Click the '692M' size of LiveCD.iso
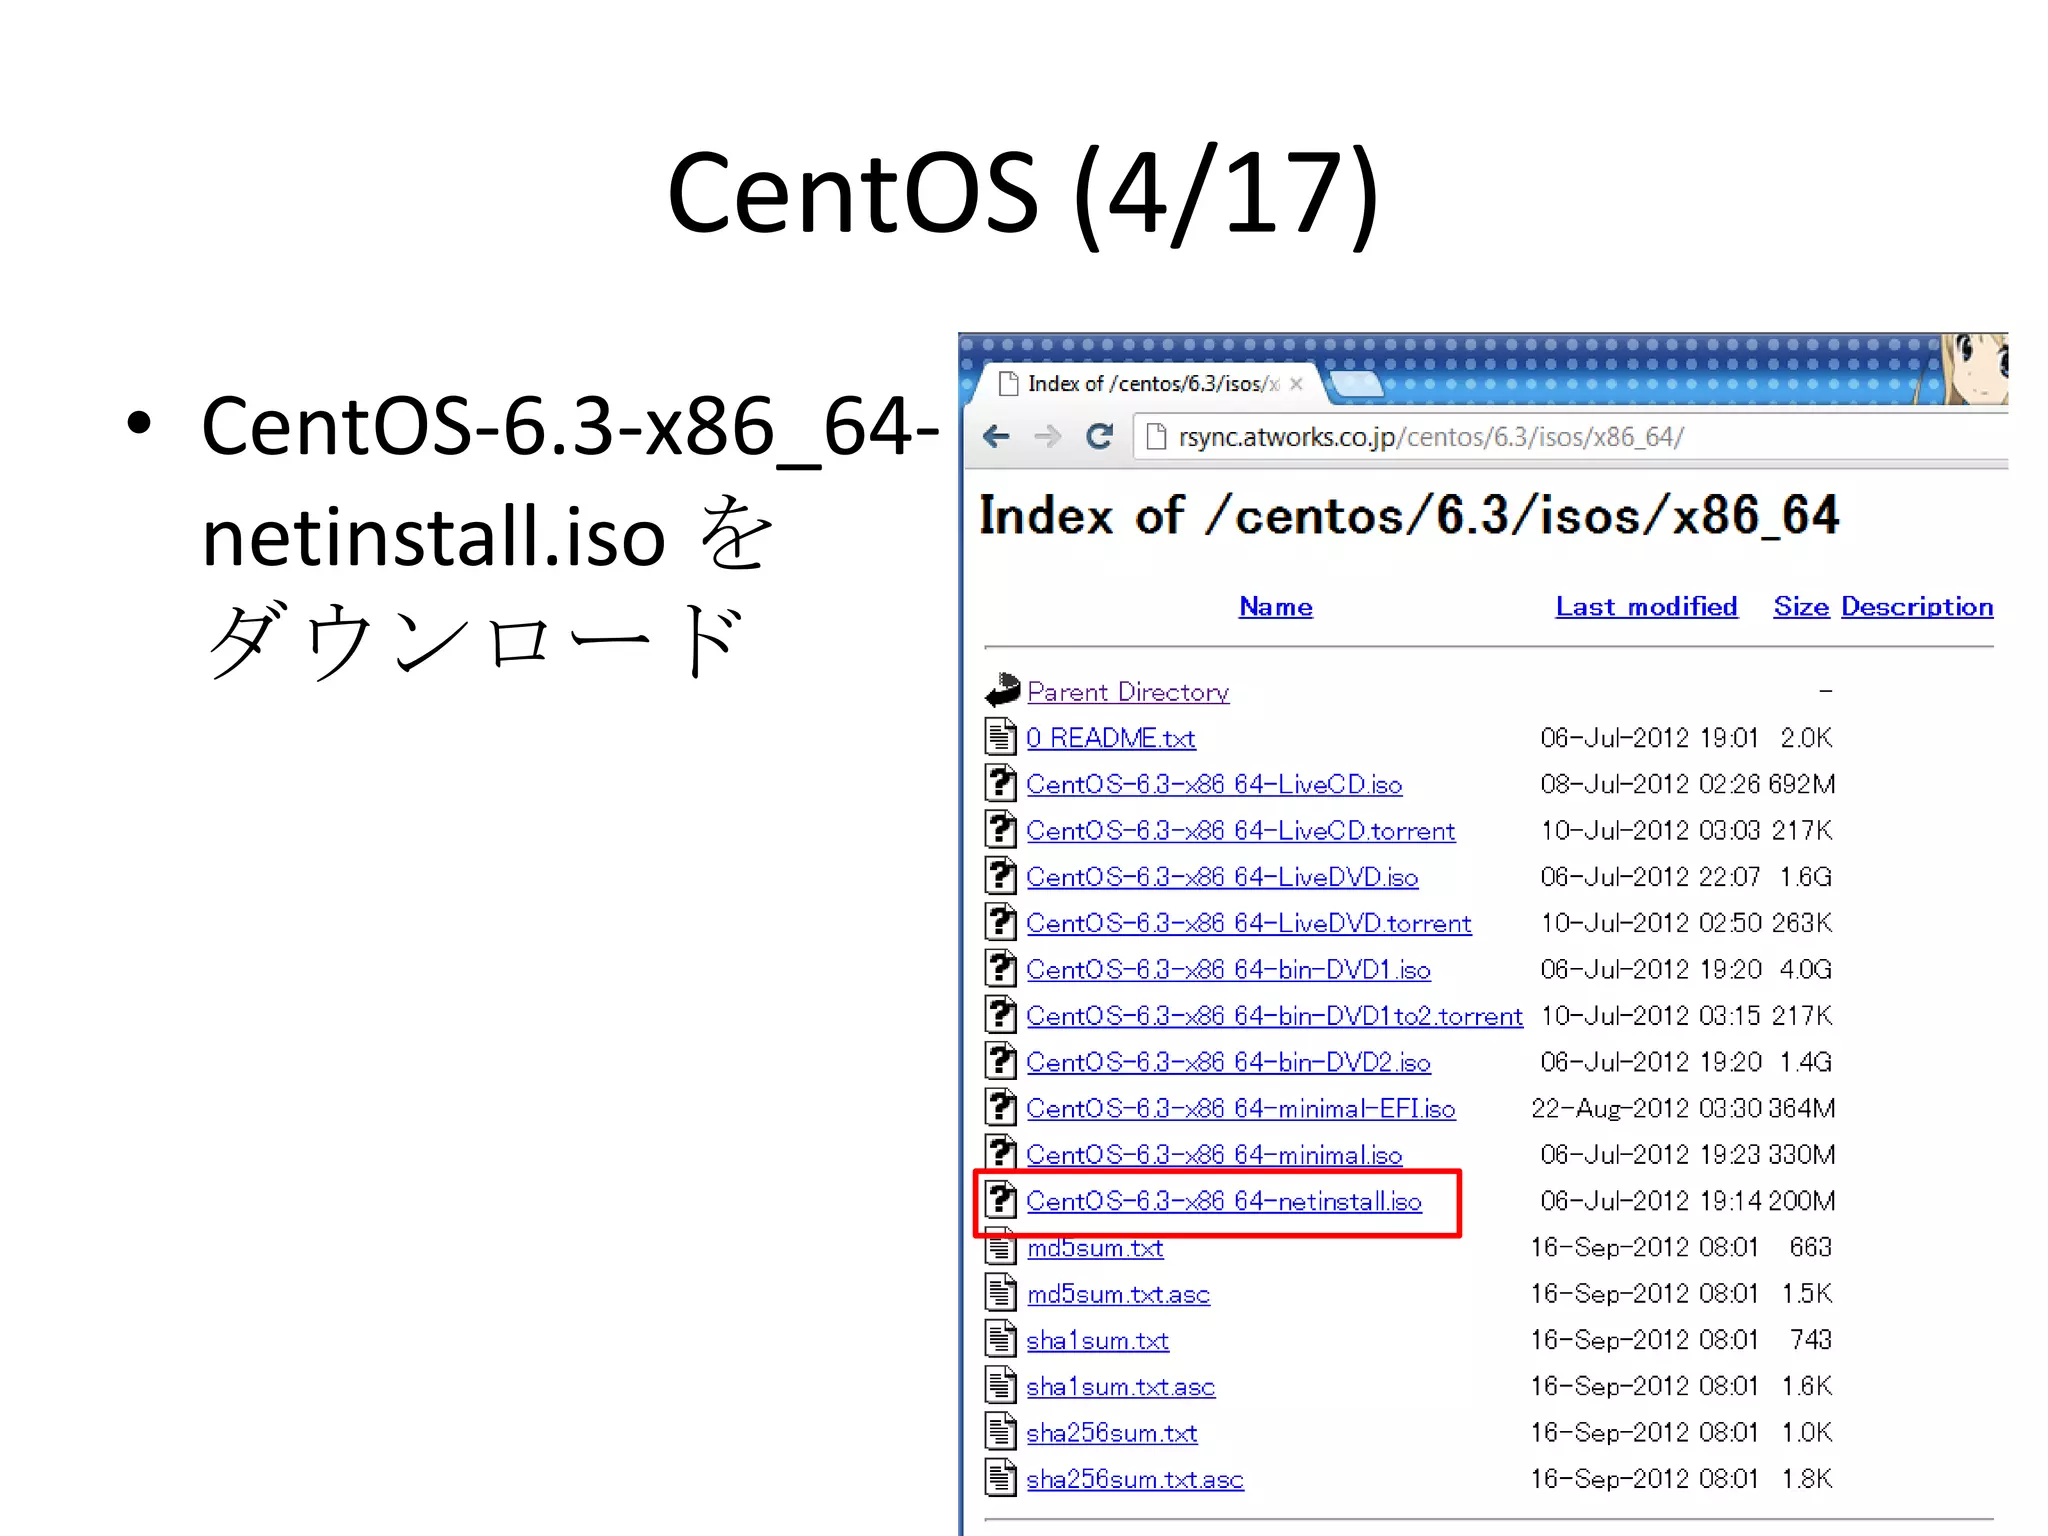 click(1801, 784)
